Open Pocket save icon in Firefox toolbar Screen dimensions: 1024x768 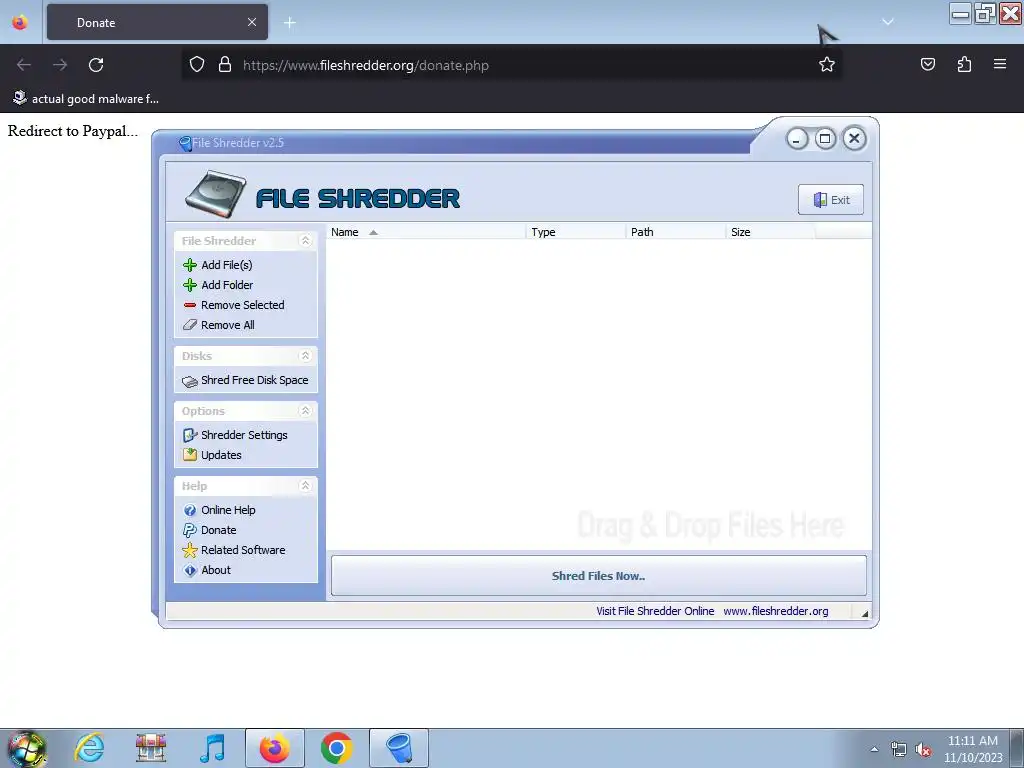(928, 64)
